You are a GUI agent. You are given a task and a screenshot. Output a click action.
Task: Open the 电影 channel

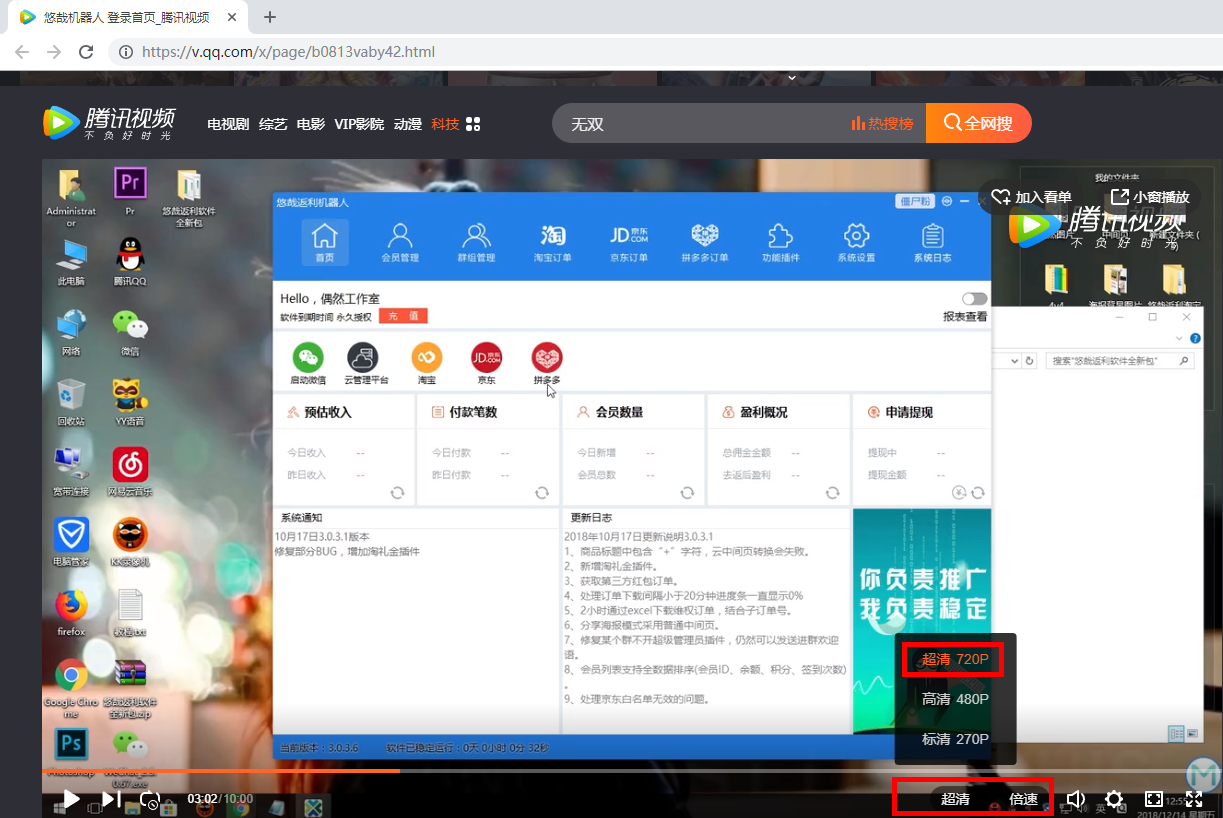pyautogui.click(x=311, y=124)
